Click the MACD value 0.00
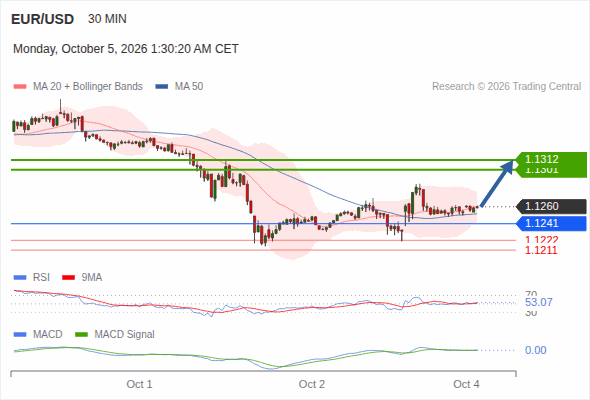This screenshot has height=400, width=590. (x=536, y=350)
